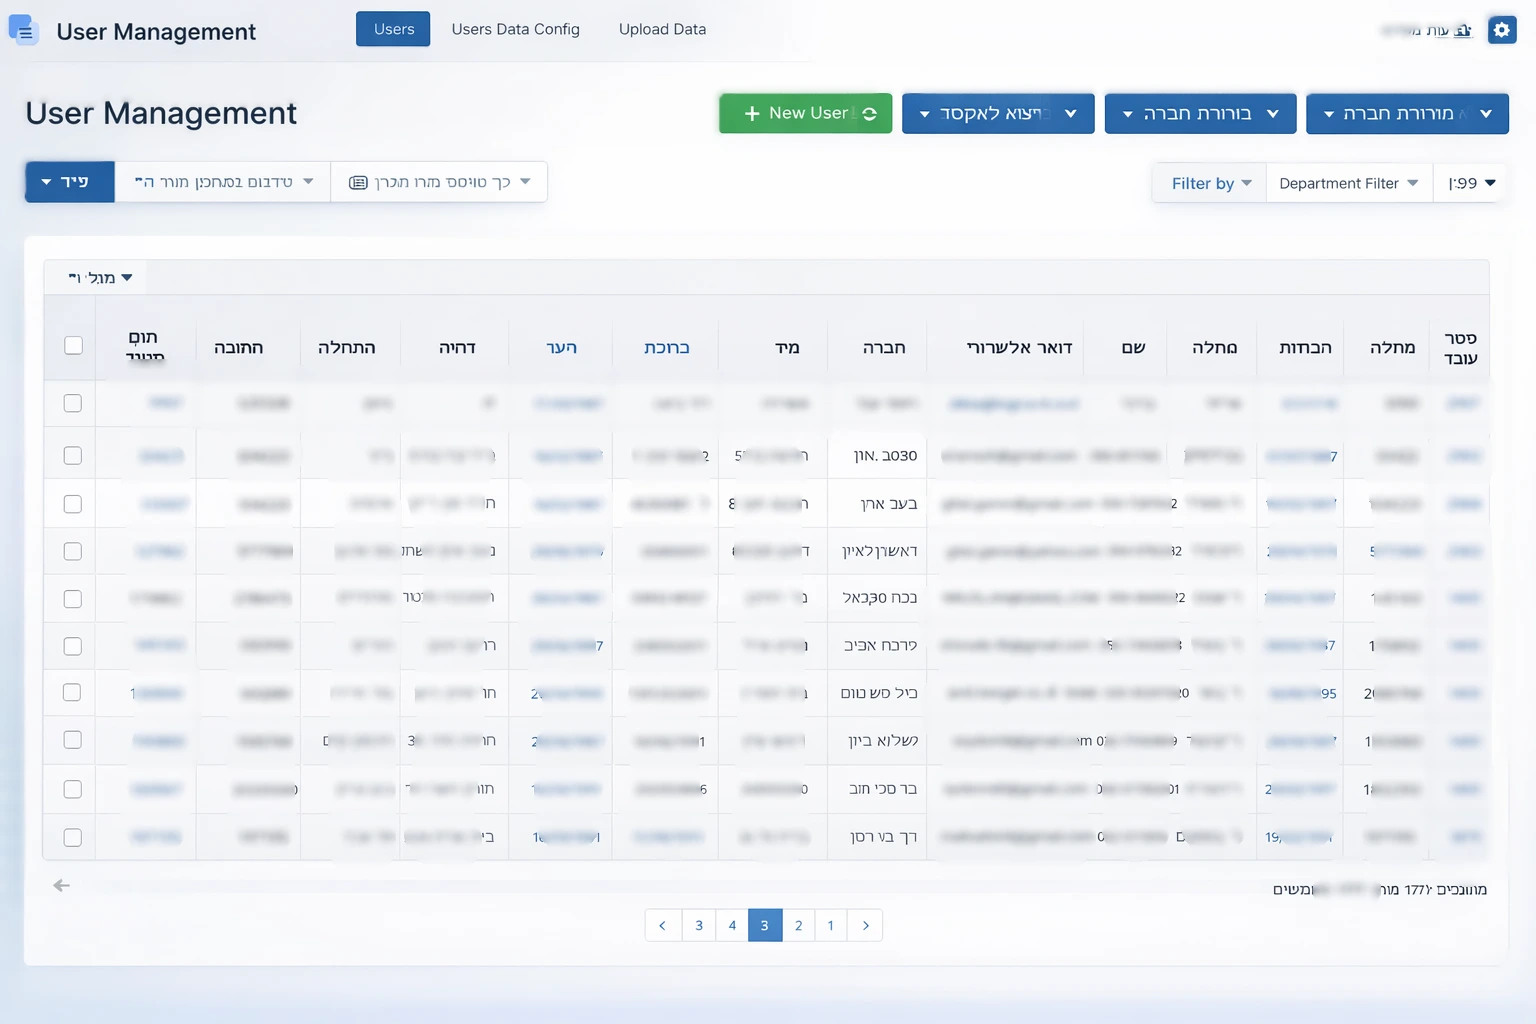Check the box for row 'בר סכי חוב'
Viewport: 1536px width, 1024px height.
(x=73, y=789)
